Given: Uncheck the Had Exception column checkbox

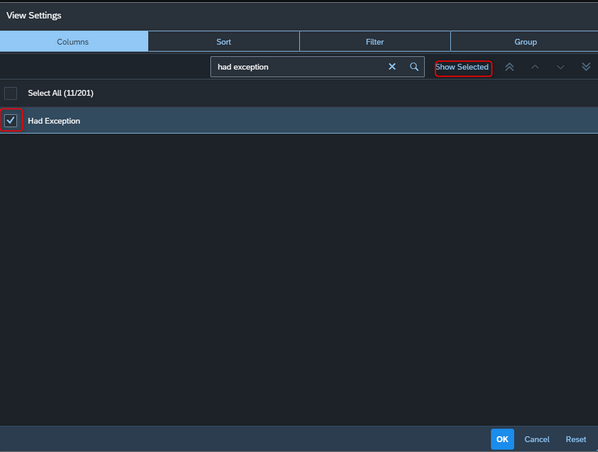Looking at the screenshot, I should click(x=11, y=121).
